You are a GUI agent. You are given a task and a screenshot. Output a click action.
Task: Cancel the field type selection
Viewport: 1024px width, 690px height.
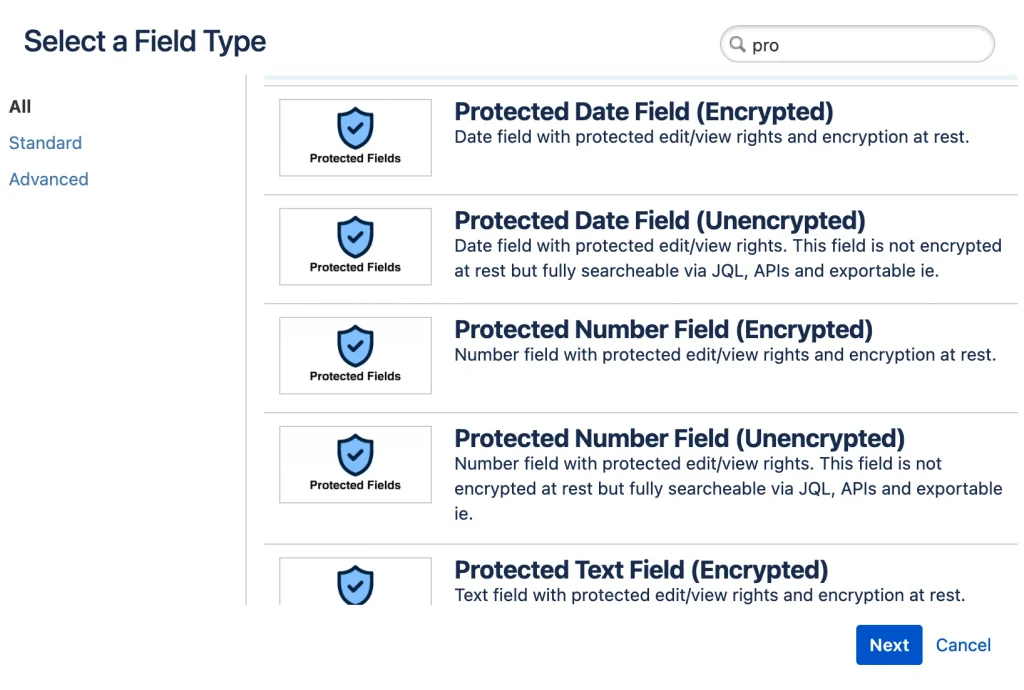point(963,645)
